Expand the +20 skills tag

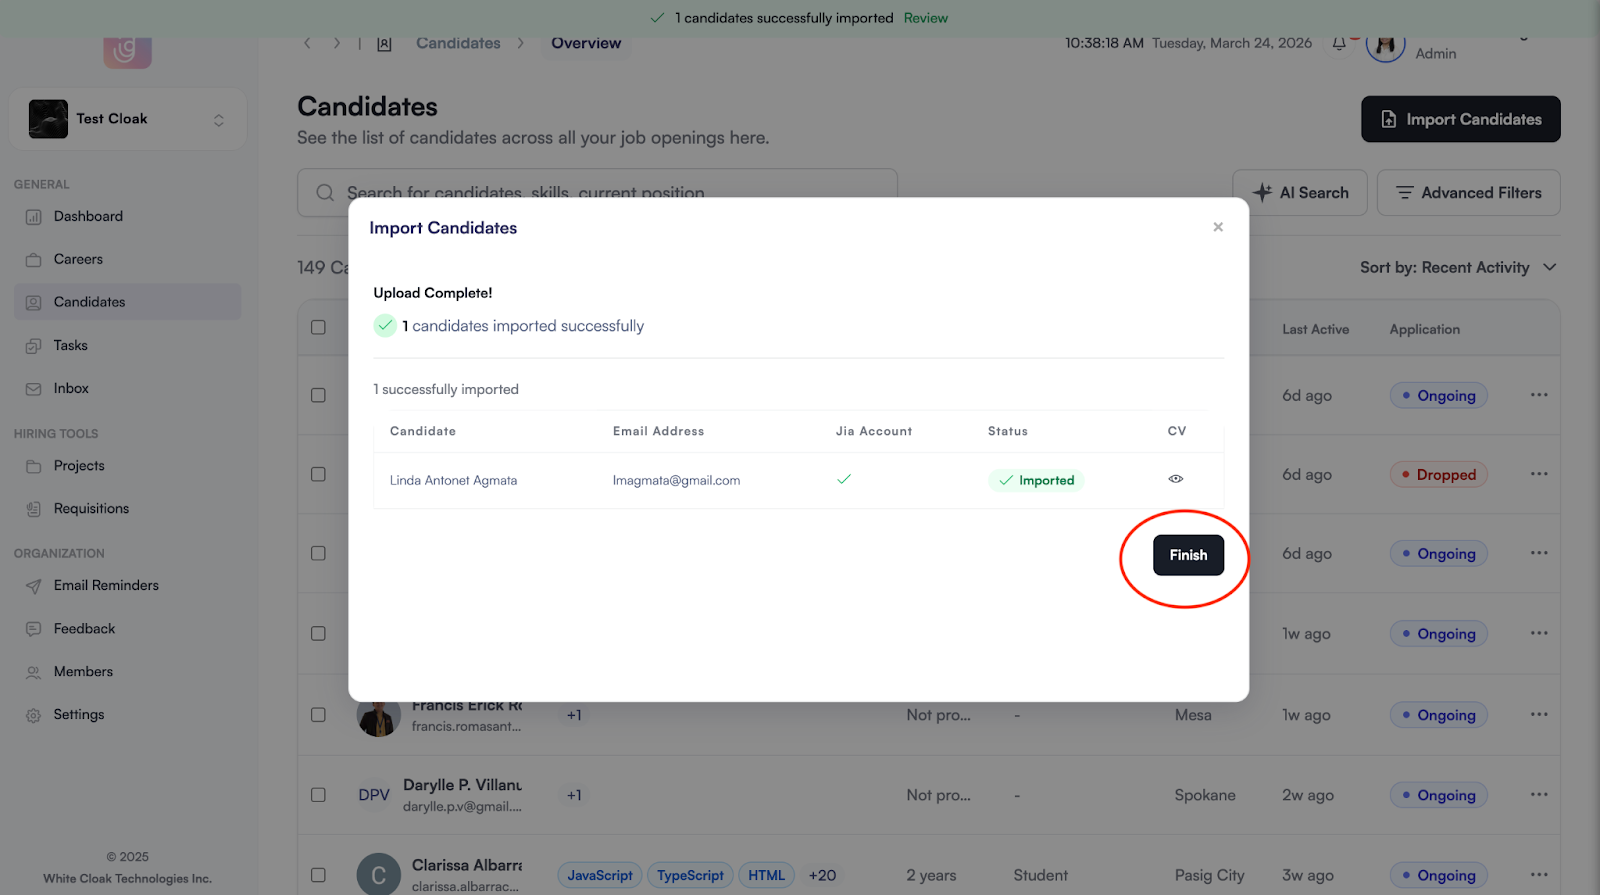[x=822, y=876]
